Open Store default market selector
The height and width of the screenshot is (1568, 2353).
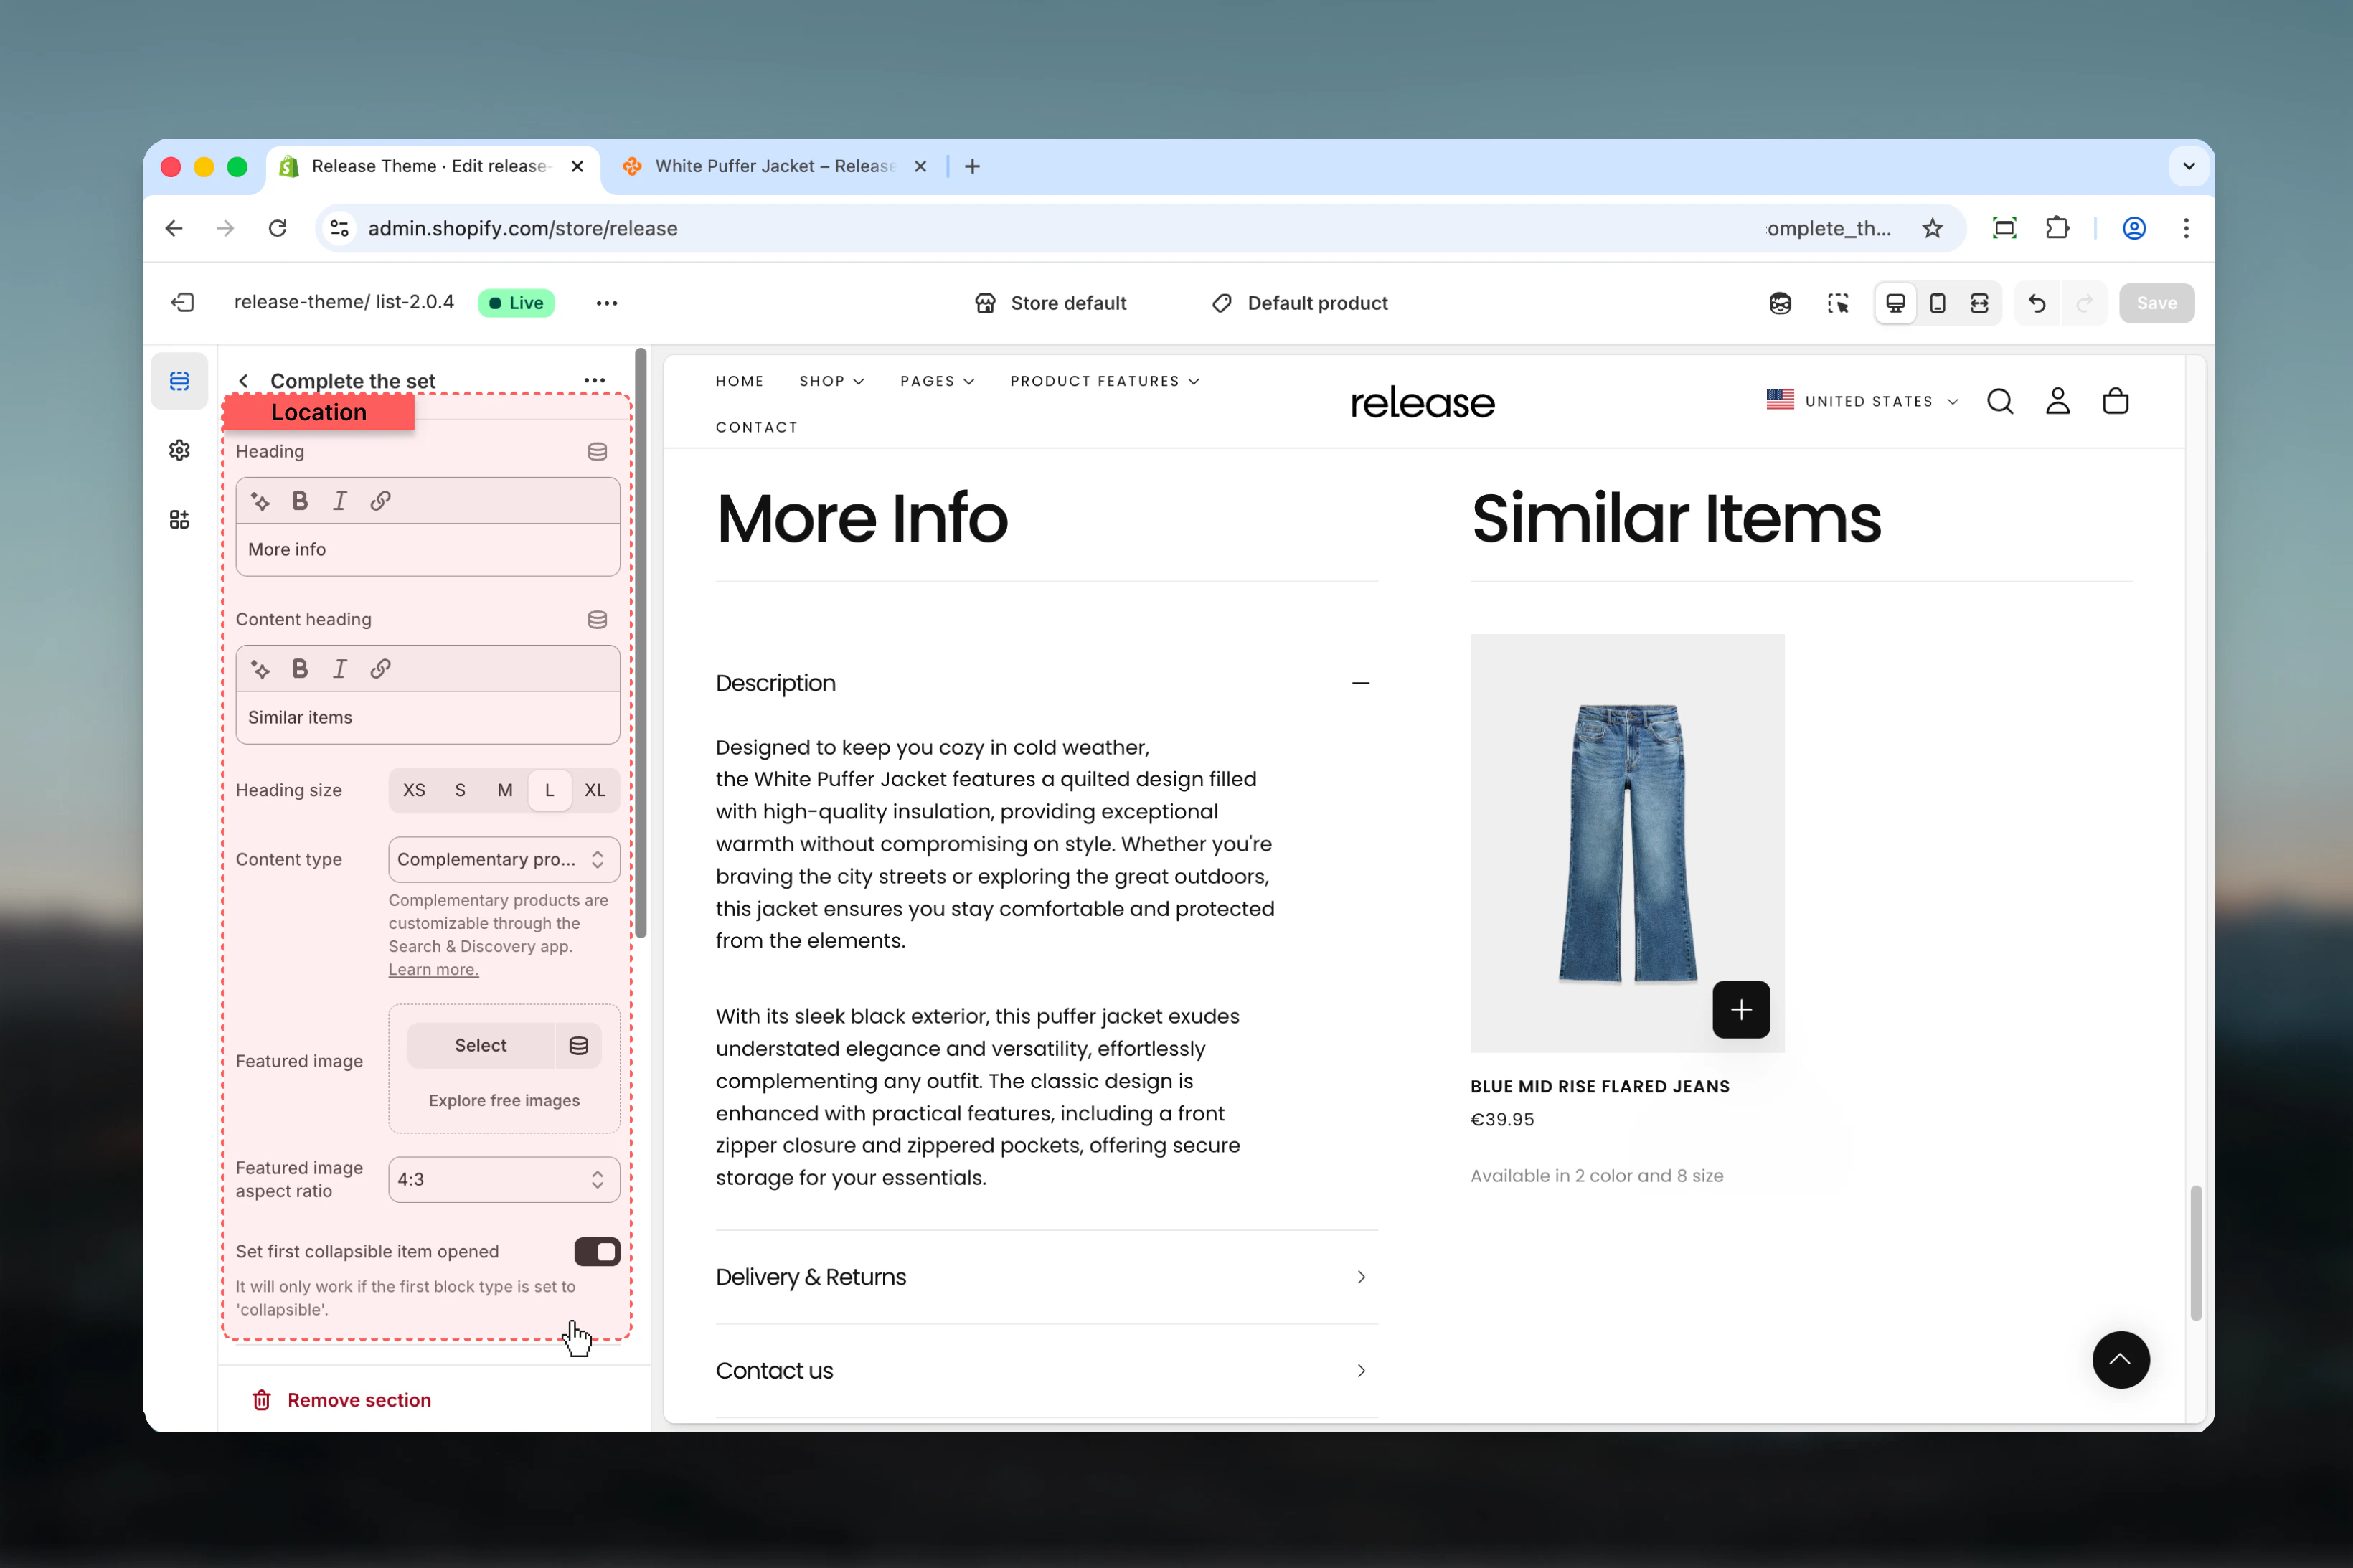point(1050,303)
